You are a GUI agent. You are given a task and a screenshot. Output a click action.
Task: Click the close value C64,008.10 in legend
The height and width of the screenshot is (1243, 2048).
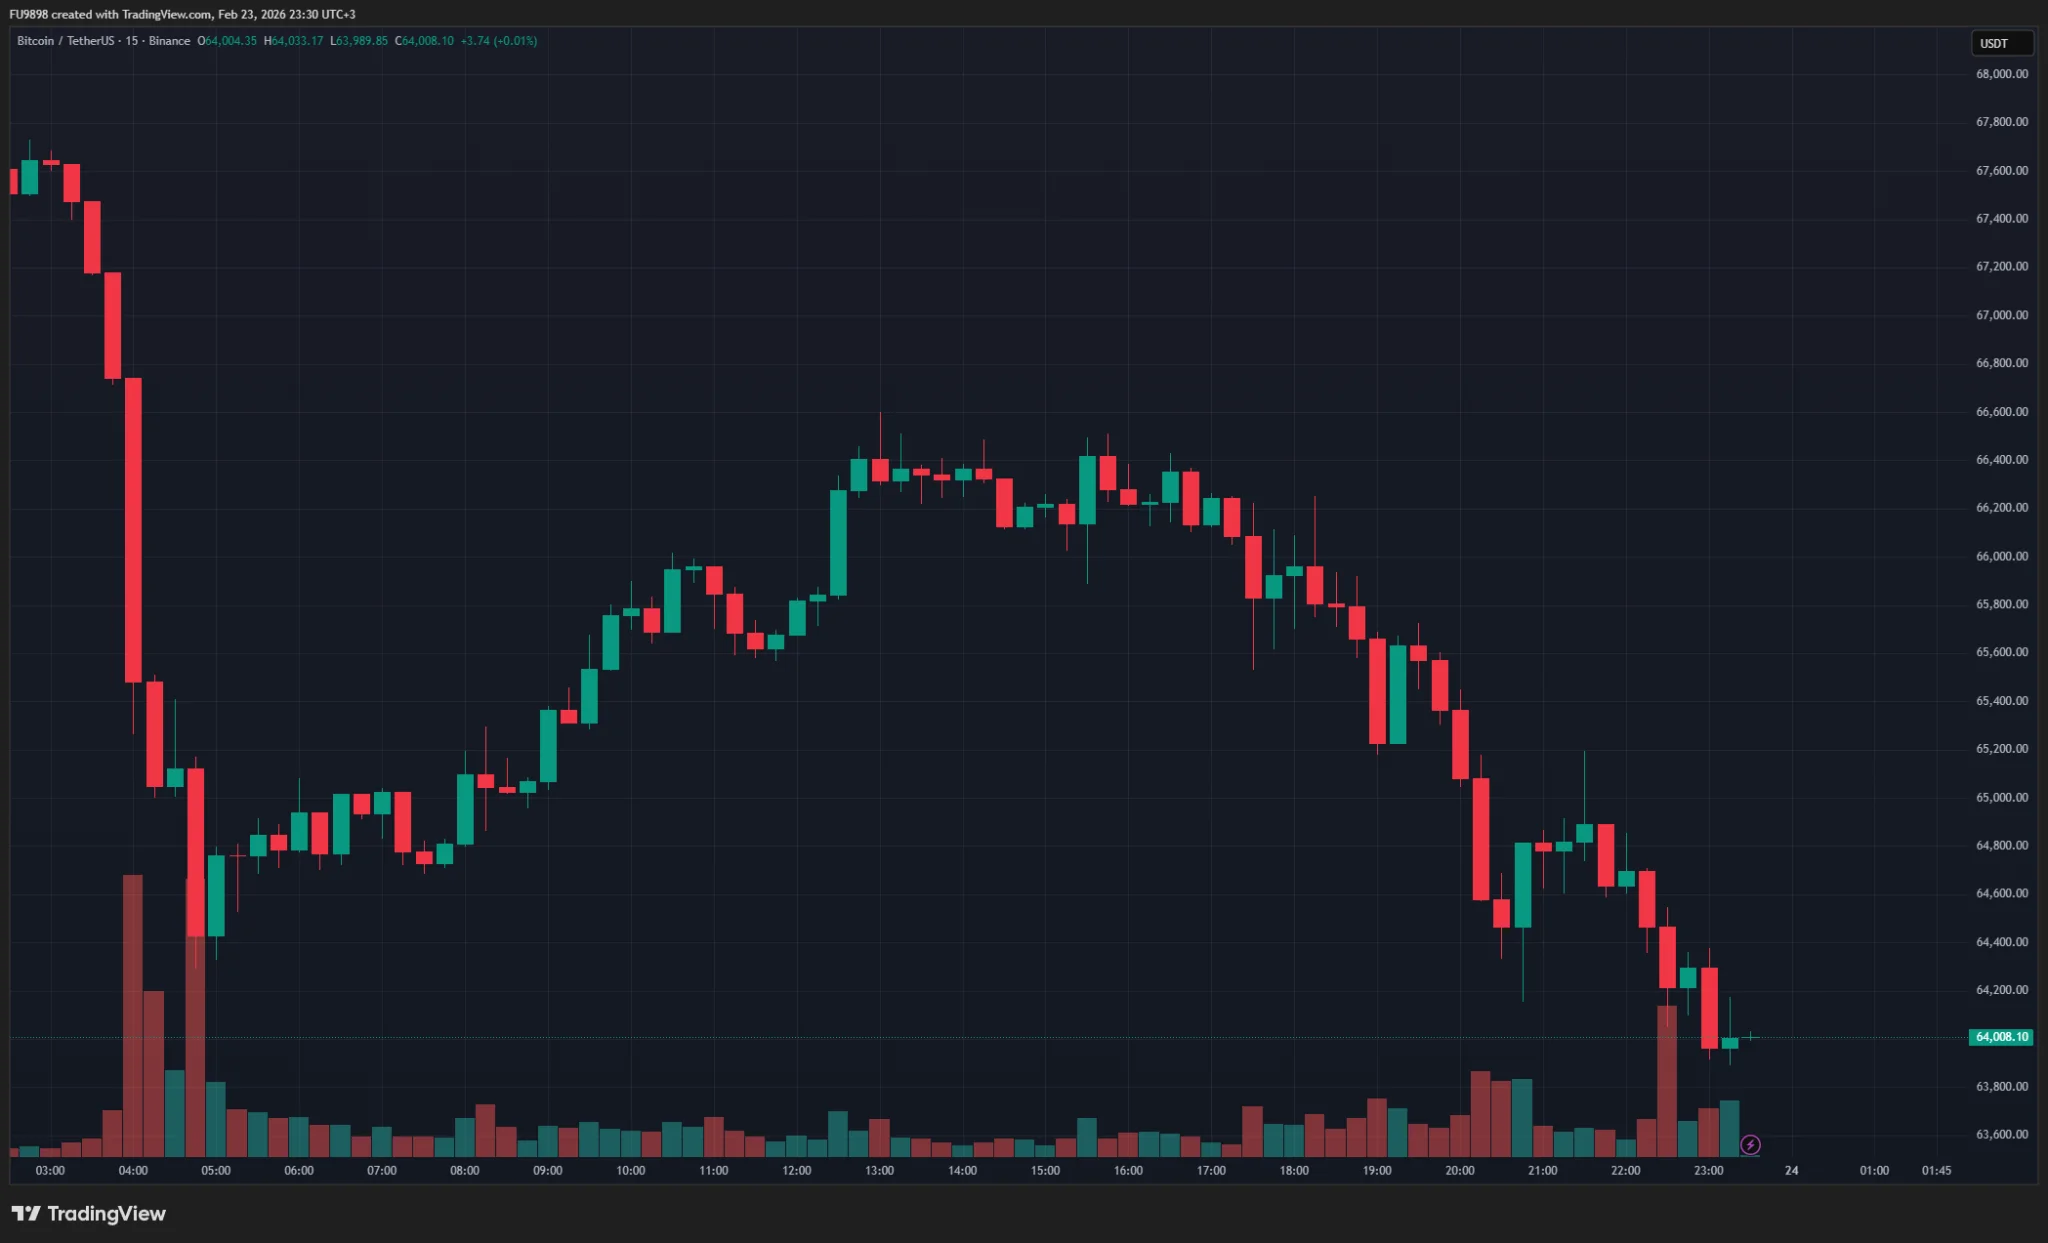(x=424, y=41)
